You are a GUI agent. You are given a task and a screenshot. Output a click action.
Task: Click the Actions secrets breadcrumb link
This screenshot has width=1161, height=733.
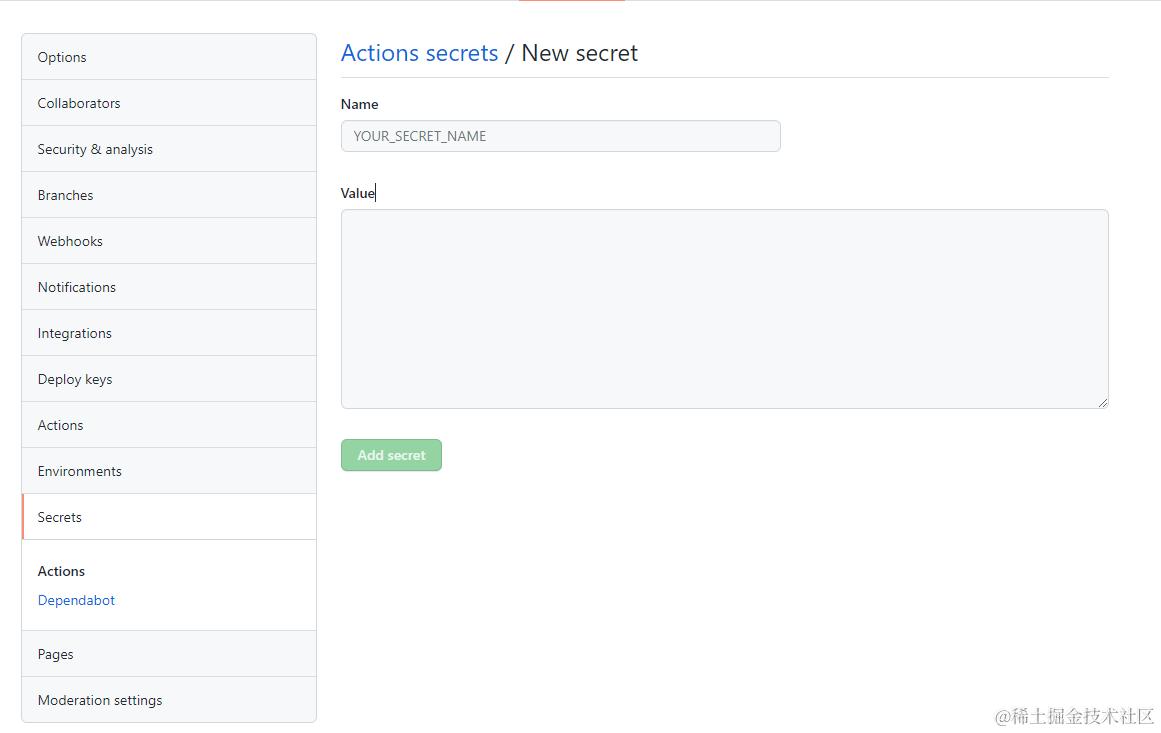(419, 53)
